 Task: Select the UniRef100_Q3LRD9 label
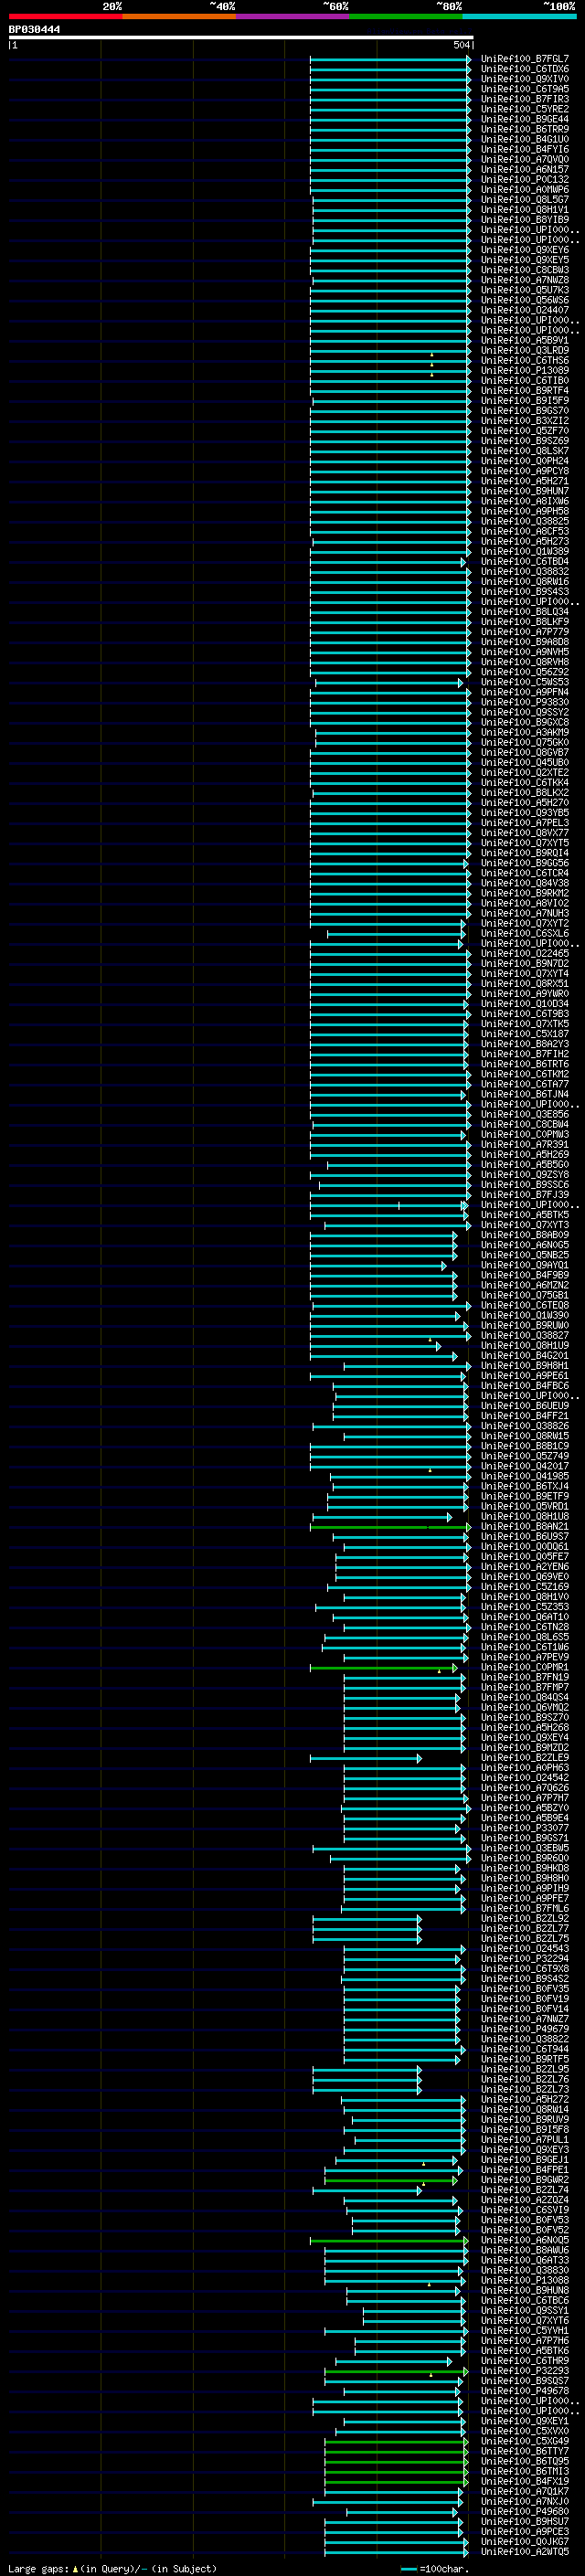[x=525, y=351]
